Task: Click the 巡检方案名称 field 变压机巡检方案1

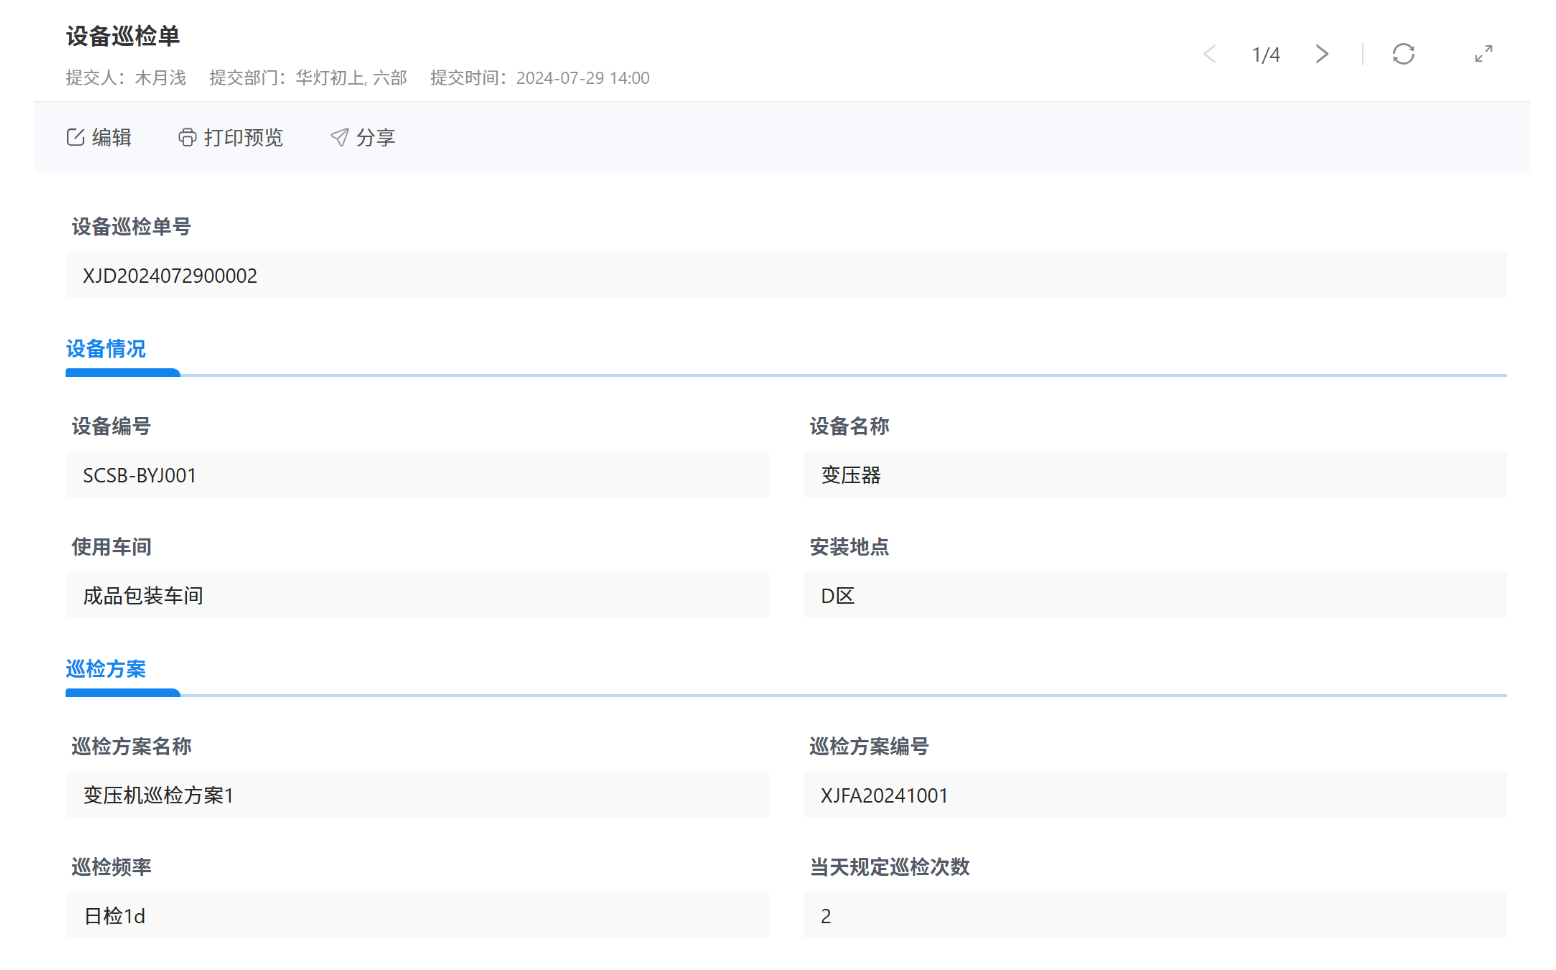Action: (x=417, y=795)
